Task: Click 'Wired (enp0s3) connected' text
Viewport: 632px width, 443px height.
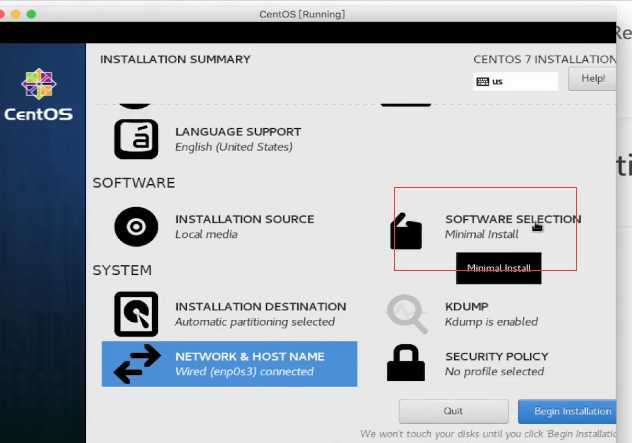Action: (x=244, y=371)
